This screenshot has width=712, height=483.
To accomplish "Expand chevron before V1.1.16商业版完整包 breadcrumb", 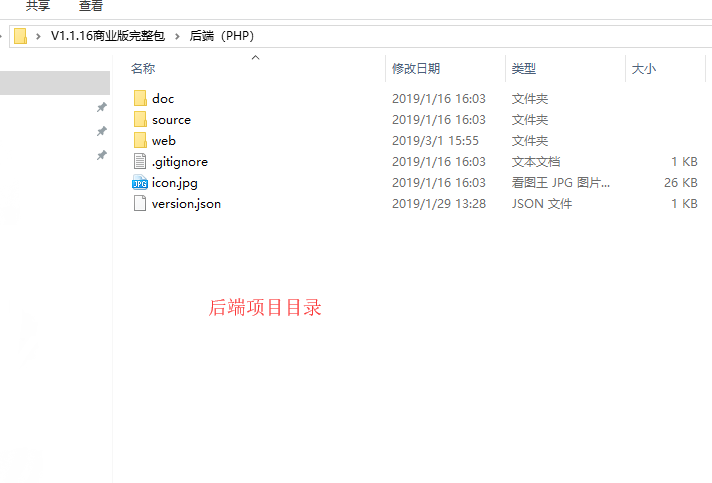I will 39,36.
